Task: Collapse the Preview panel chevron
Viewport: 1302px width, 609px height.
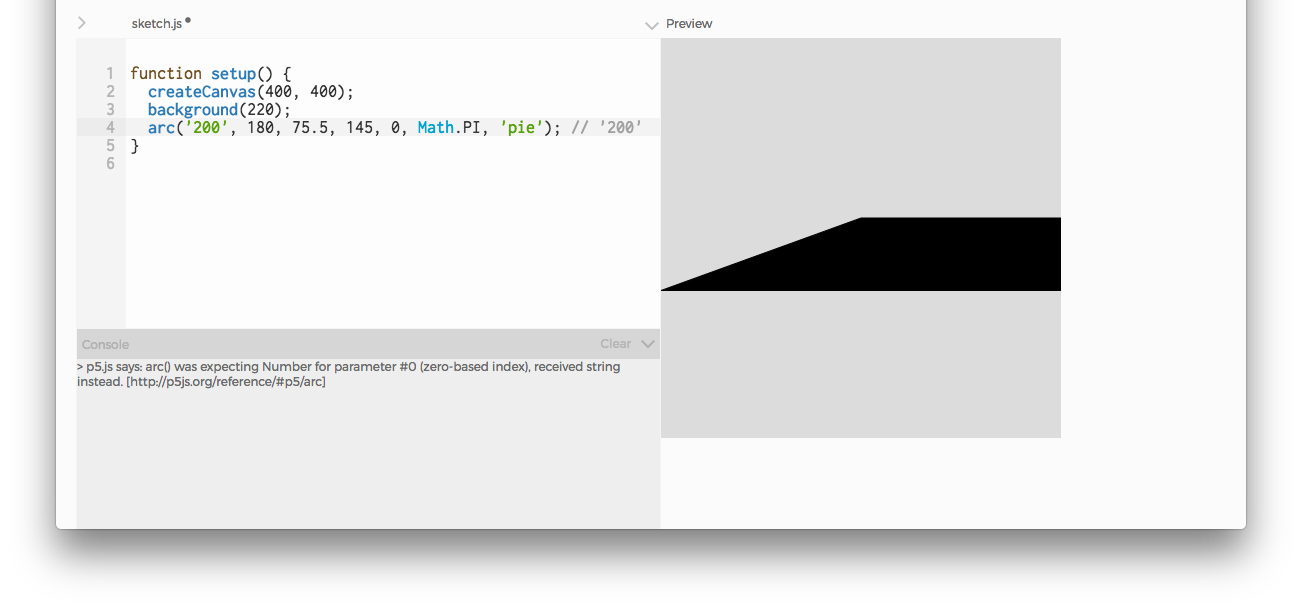Action: (x=652, y=24)
